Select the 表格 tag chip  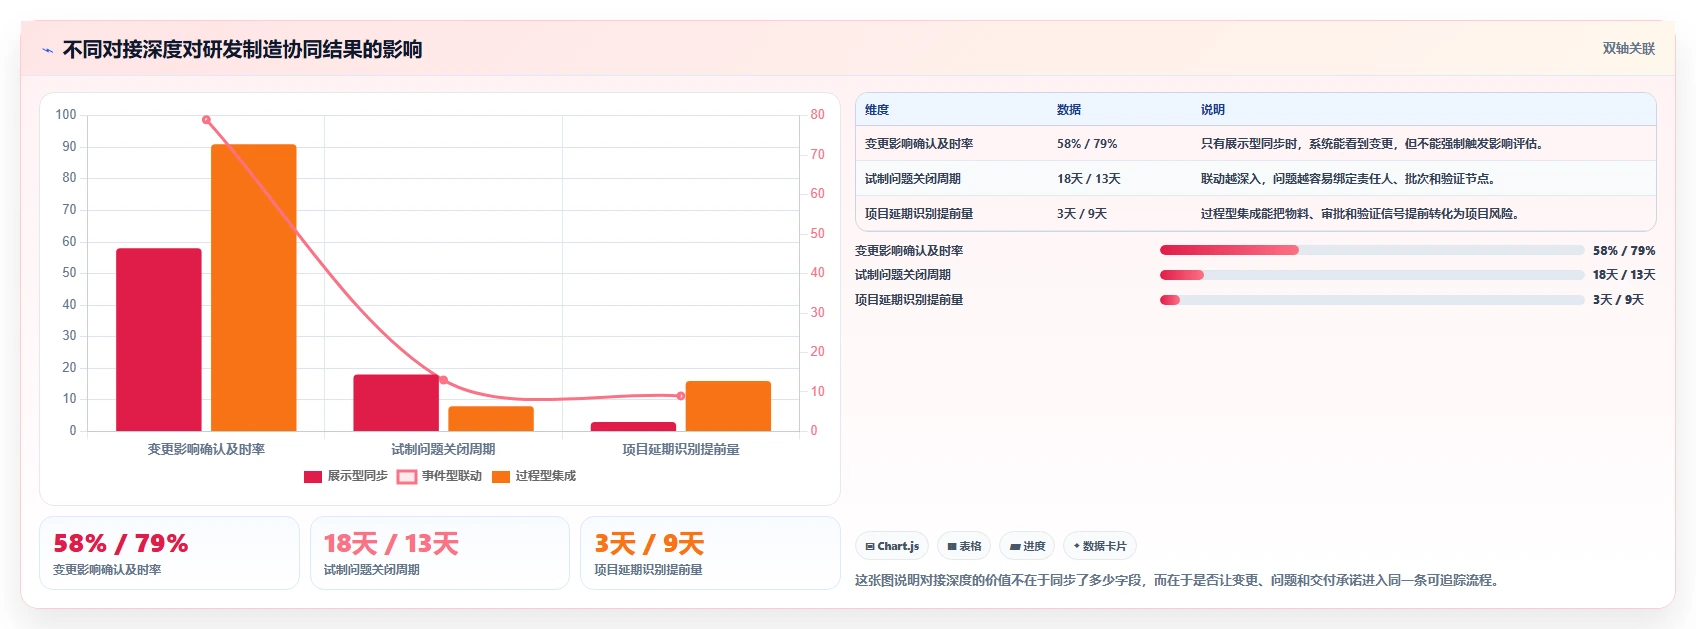click(x=964, y=546)
